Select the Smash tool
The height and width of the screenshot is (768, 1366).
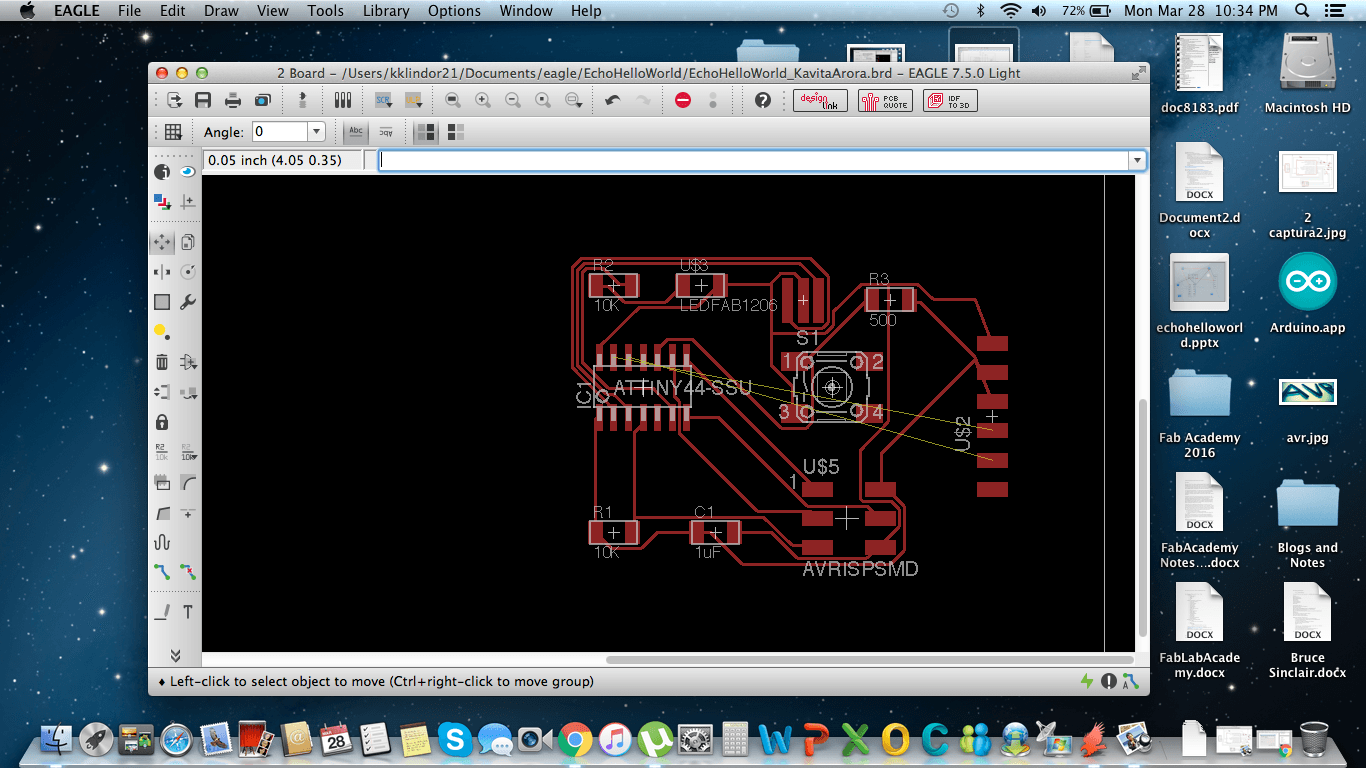(x=161, y=482)
